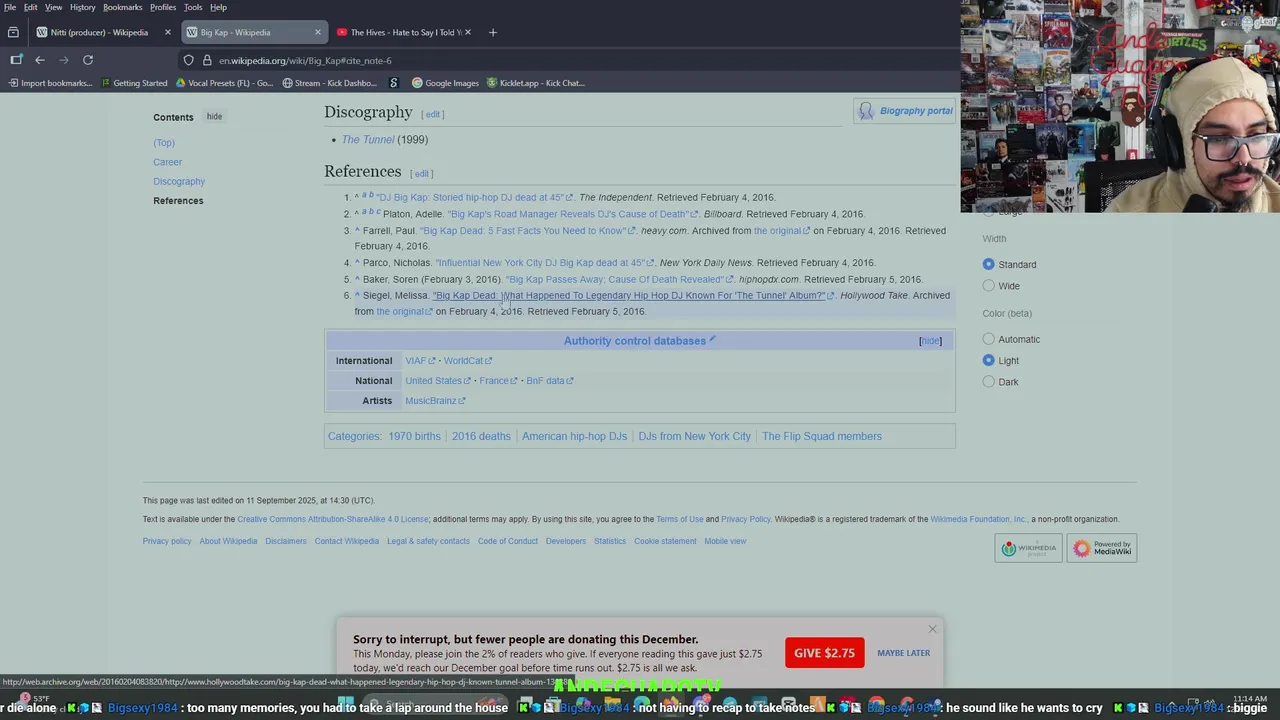
Task: Click MAYBE LATER button
Action: click(903, 653)
